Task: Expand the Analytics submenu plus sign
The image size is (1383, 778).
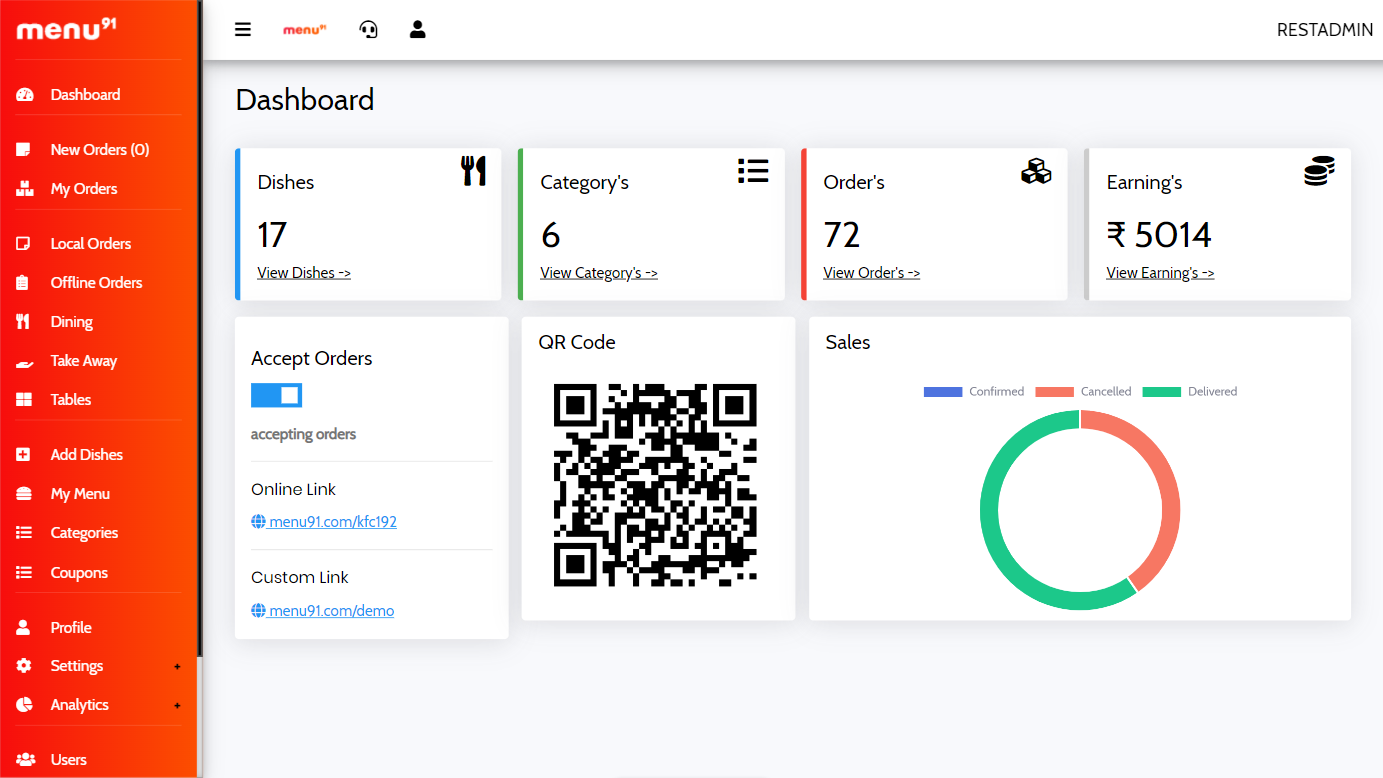Action: point(177,706)
